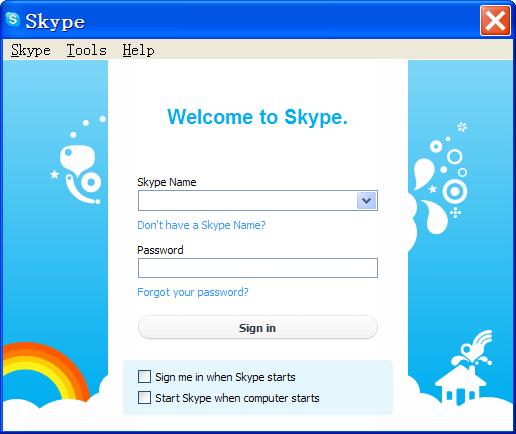Click the rainbow graphic in the corner

[x=46, y=372]
